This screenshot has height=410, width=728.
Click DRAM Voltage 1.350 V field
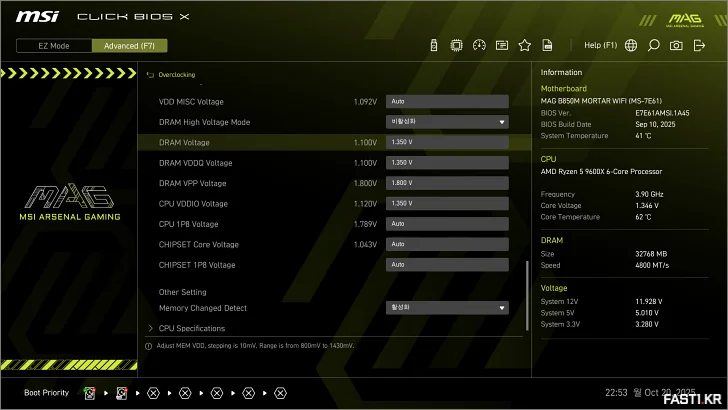[x=447, y=142]
